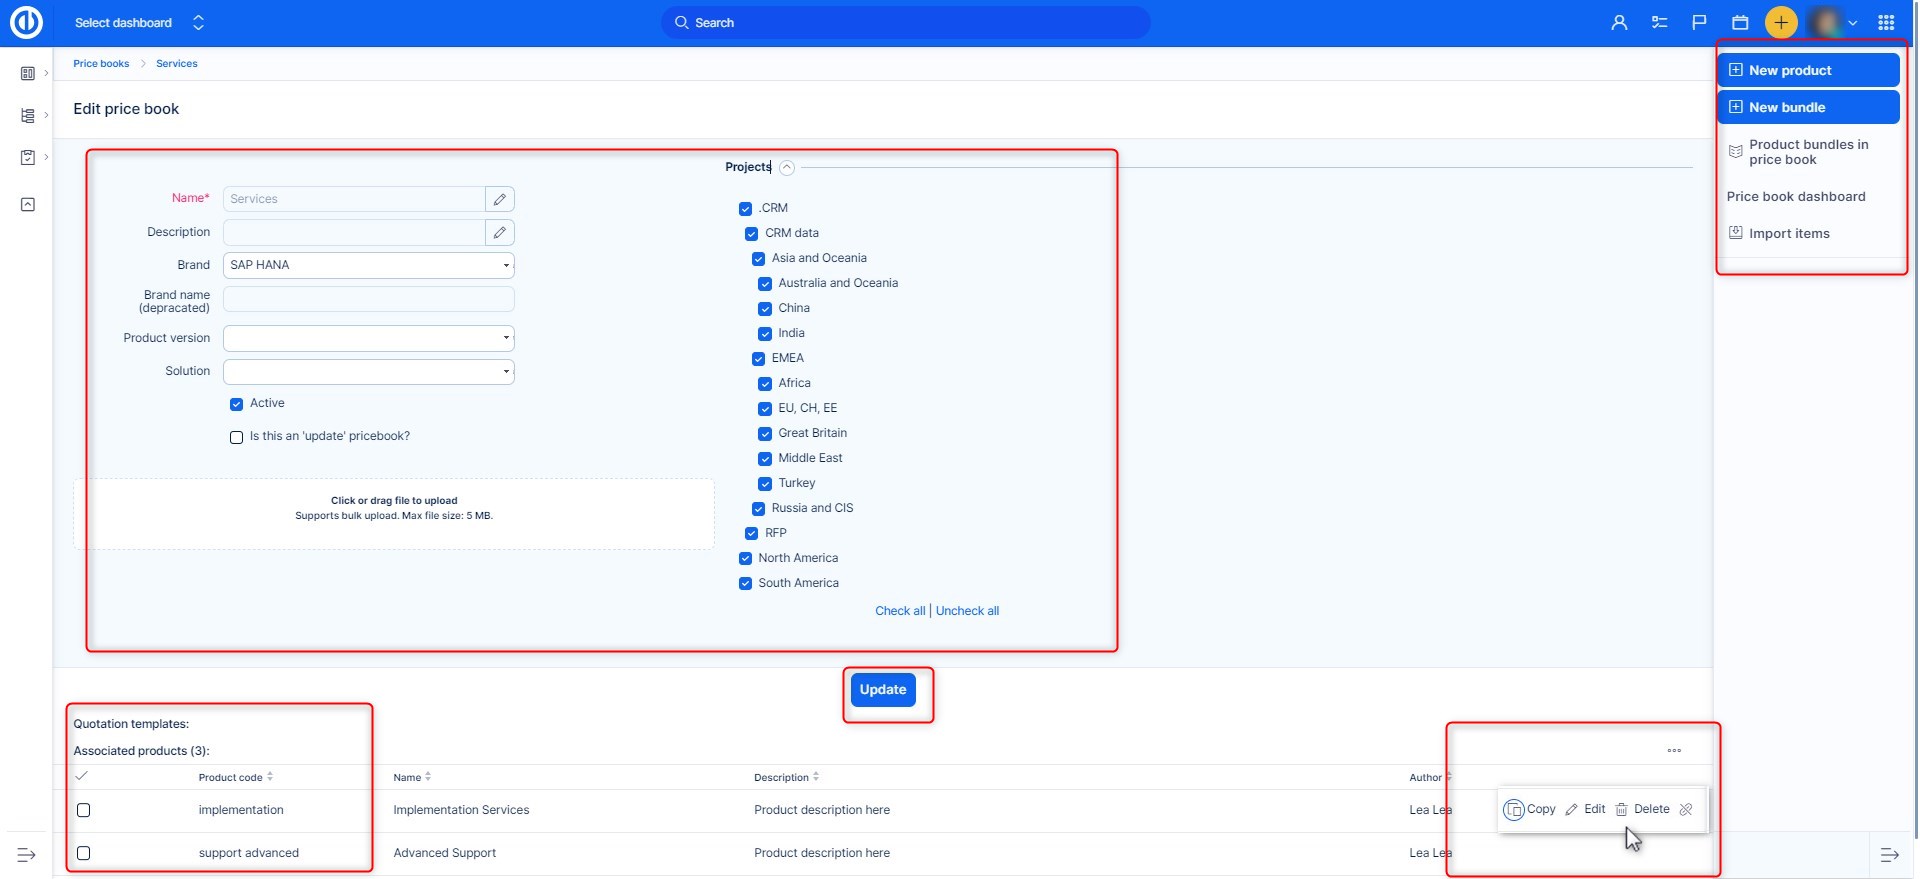The image size is (1920, 879).
Task: Click pencil icon next to Description field
Action: pyautogui.click(x=500, y=232)
